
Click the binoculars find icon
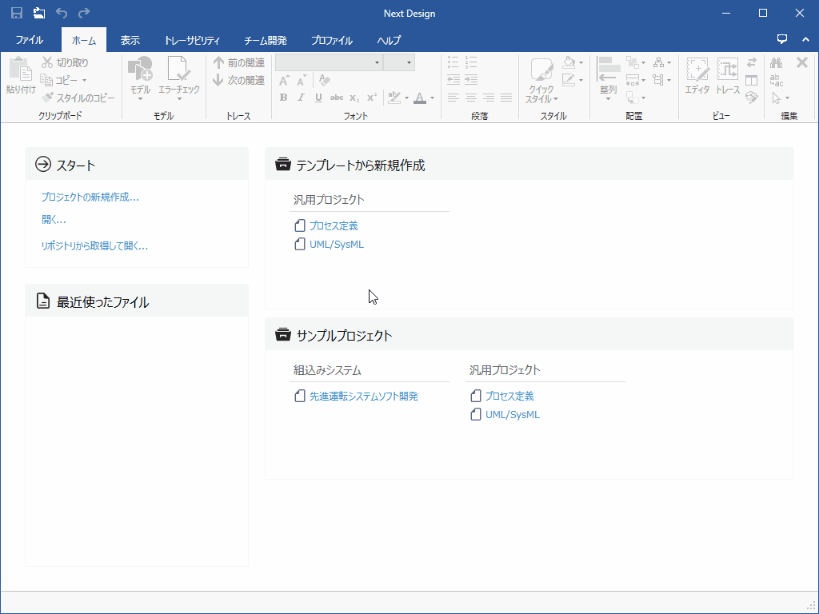777,63
